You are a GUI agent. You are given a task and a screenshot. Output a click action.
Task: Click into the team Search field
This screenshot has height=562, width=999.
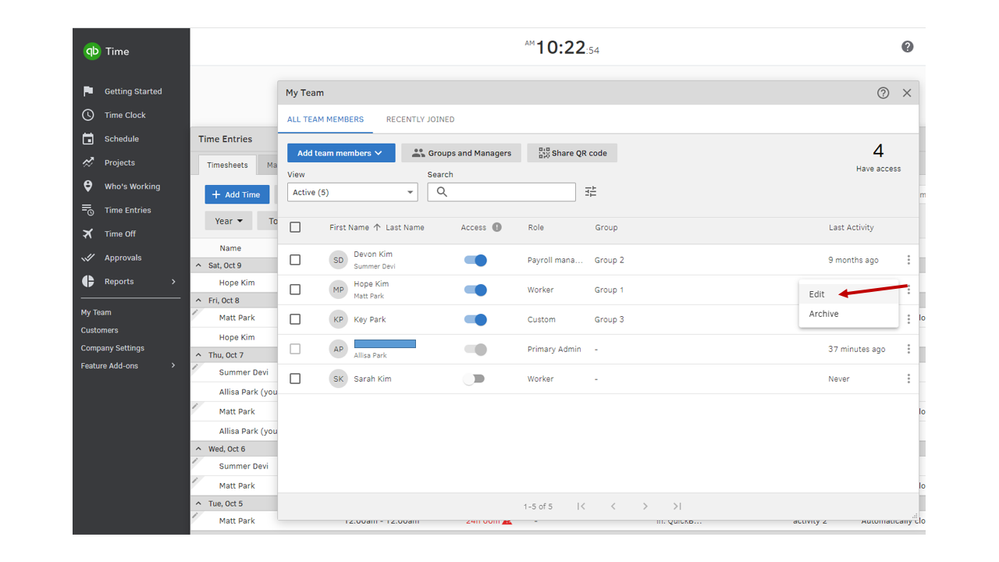501,192
